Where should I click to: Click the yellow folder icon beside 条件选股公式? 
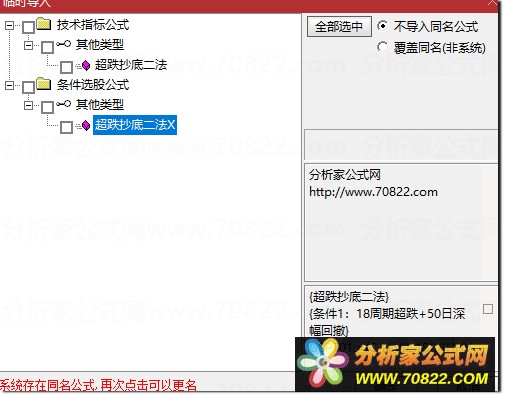pyautogui.click(x=43, y=84)
